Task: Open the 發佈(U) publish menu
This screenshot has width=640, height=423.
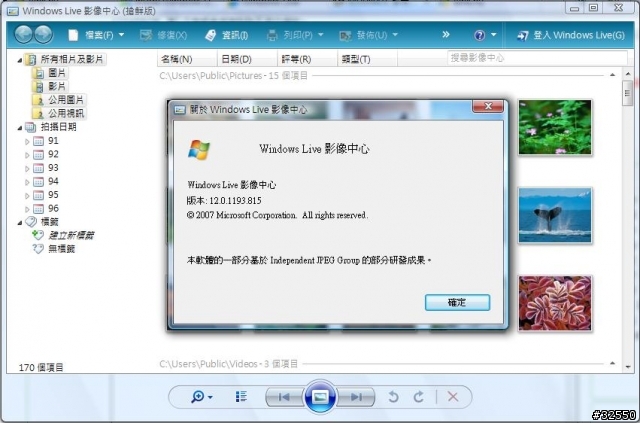Action: [369, 35]
